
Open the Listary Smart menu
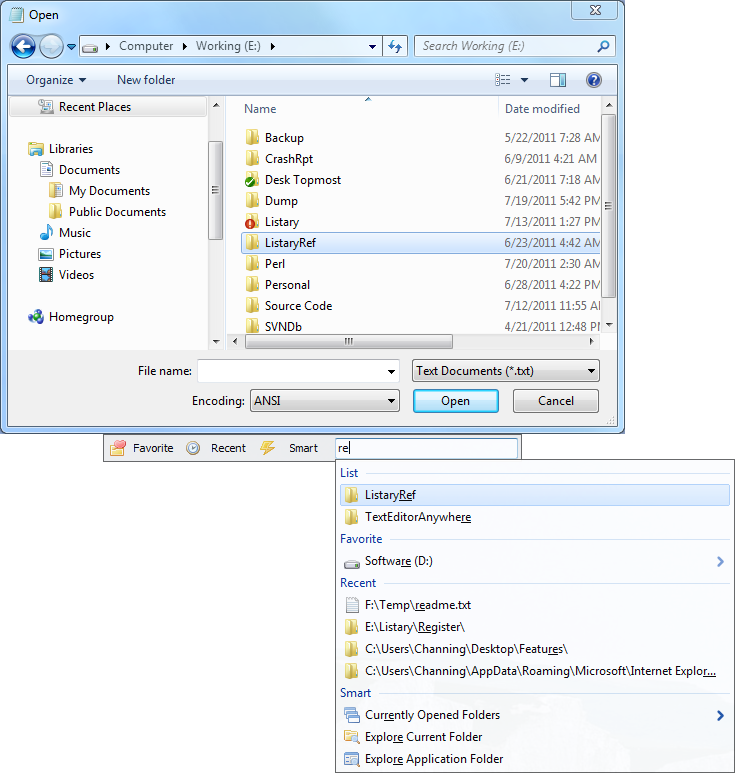289,448
